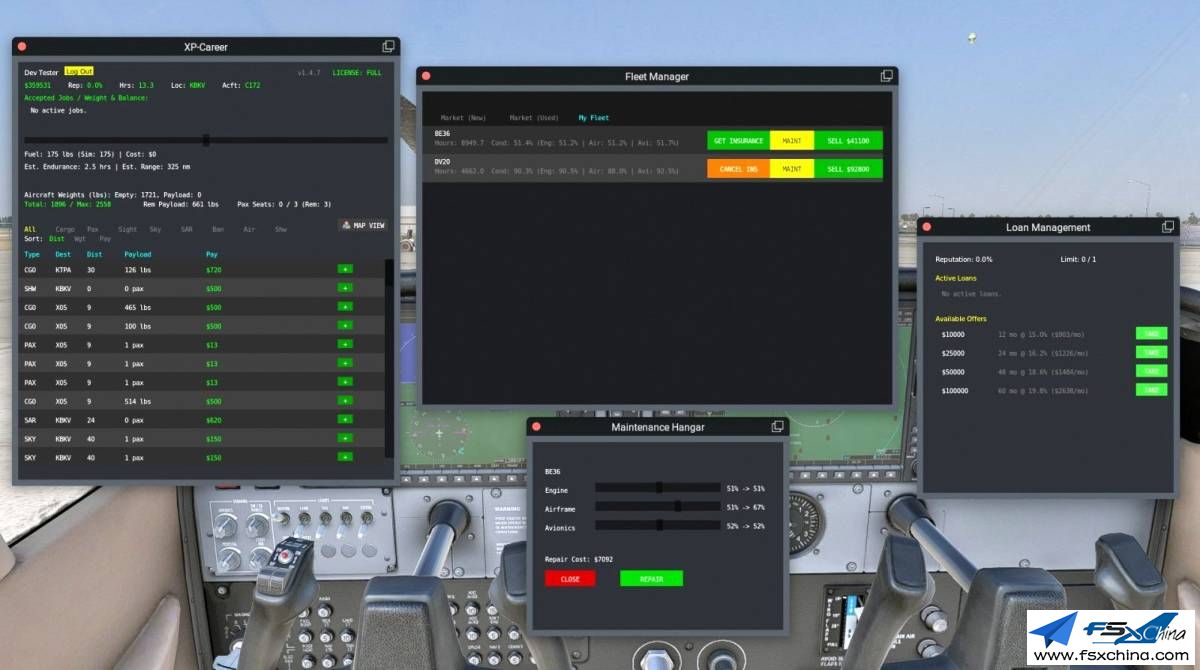Pop out the Maintenance Hangar window
The image size is (1200, 670).
point(778,427)
